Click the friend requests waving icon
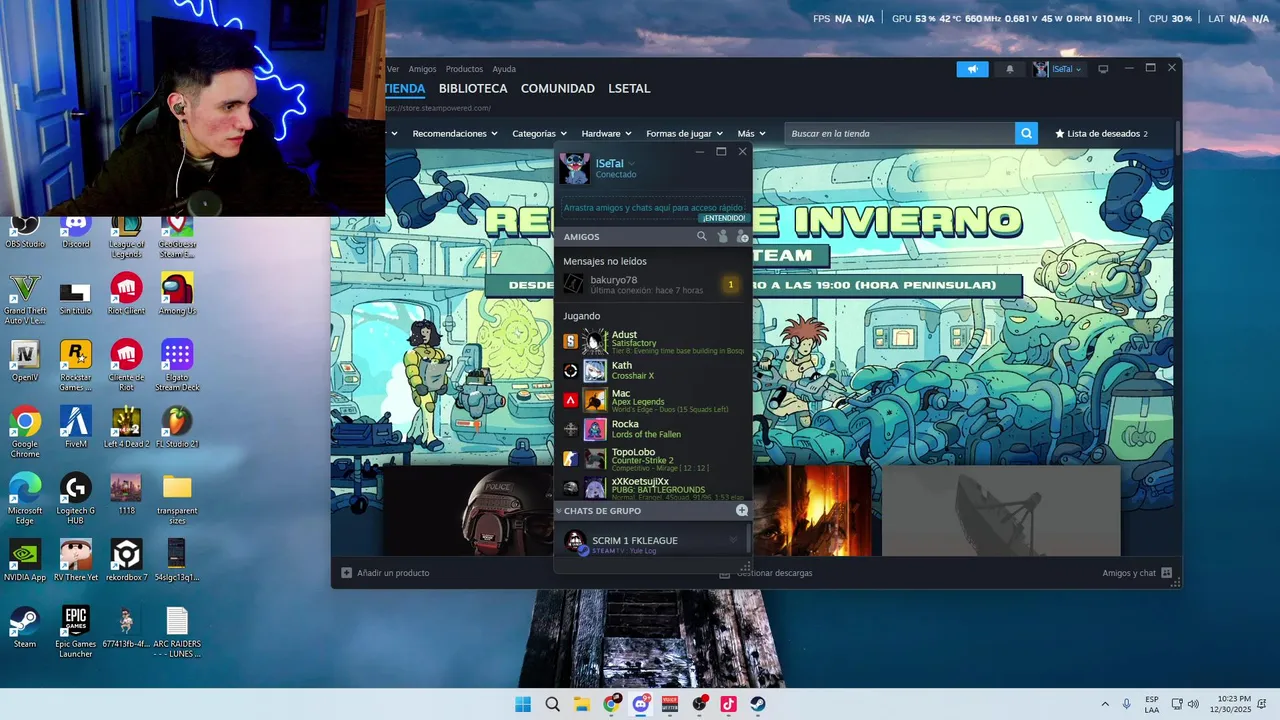 pos(722,237)
